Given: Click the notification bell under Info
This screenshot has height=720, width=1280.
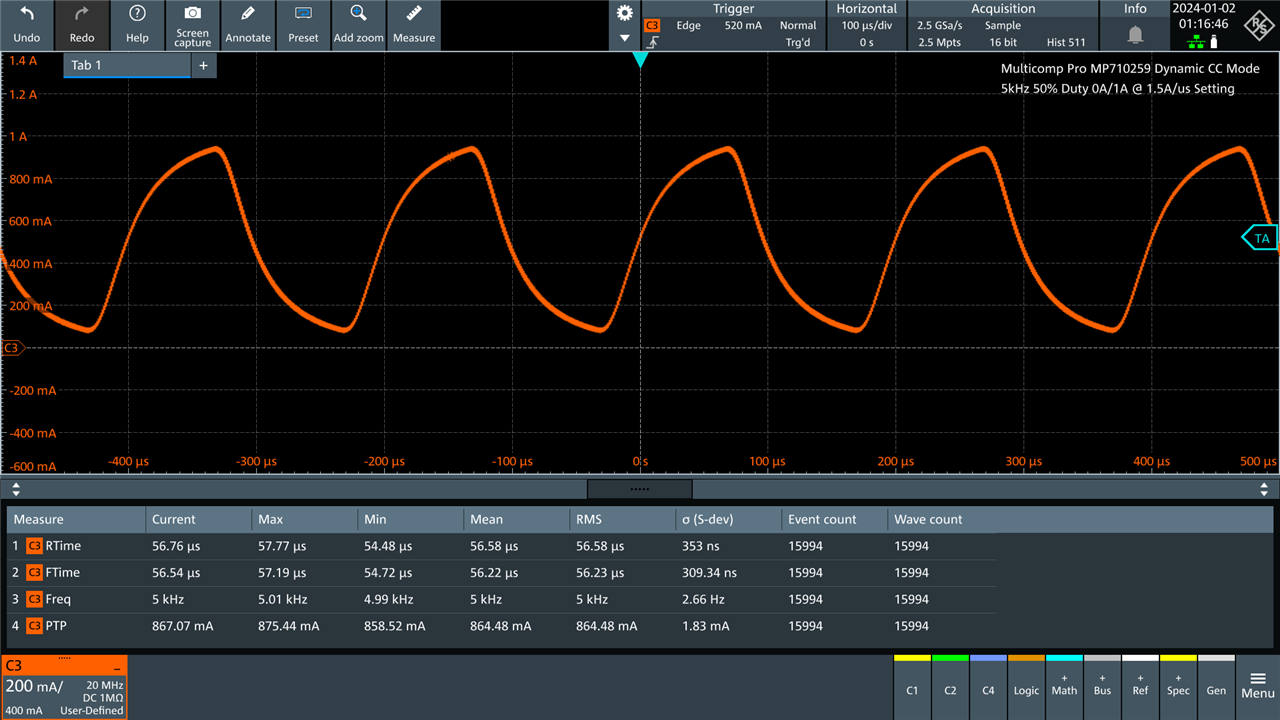Looking at the screenshot, I should [x=1135, y=34].
